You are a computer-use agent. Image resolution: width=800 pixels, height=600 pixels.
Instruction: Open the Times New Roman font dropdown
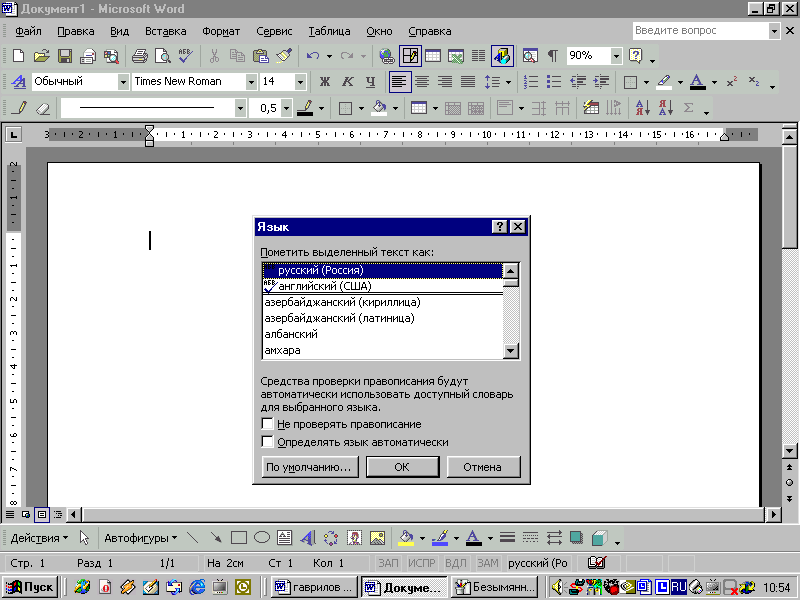tap(251, 82)
